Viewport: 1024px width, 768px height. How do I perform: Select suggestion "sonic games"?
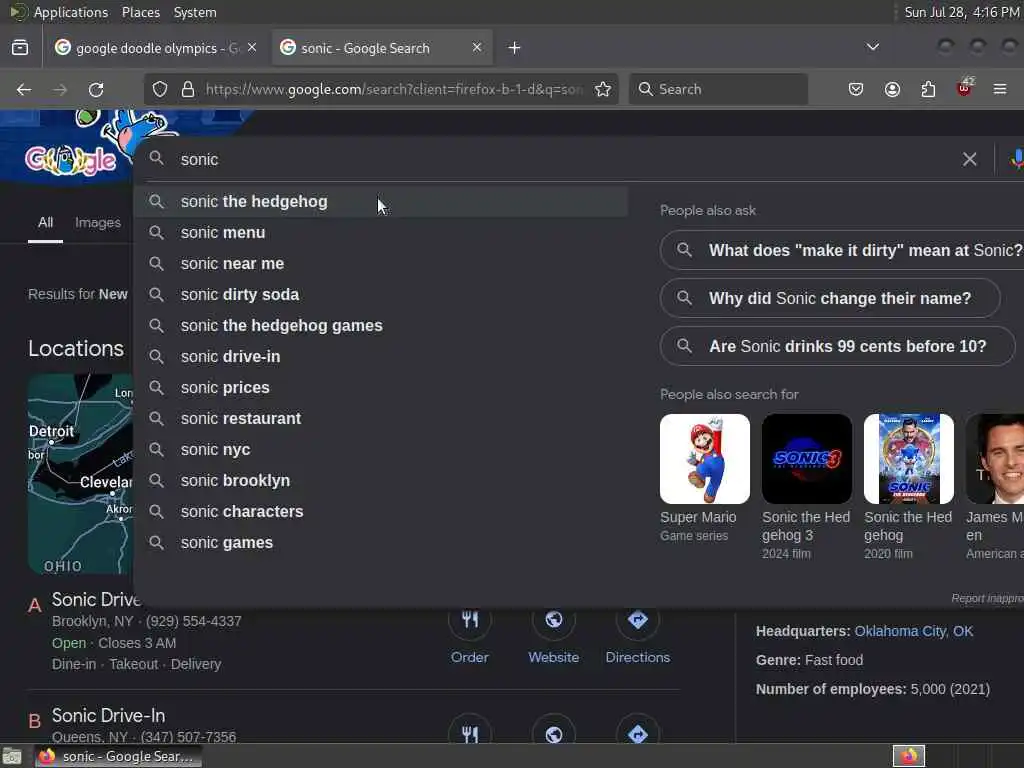381,543
